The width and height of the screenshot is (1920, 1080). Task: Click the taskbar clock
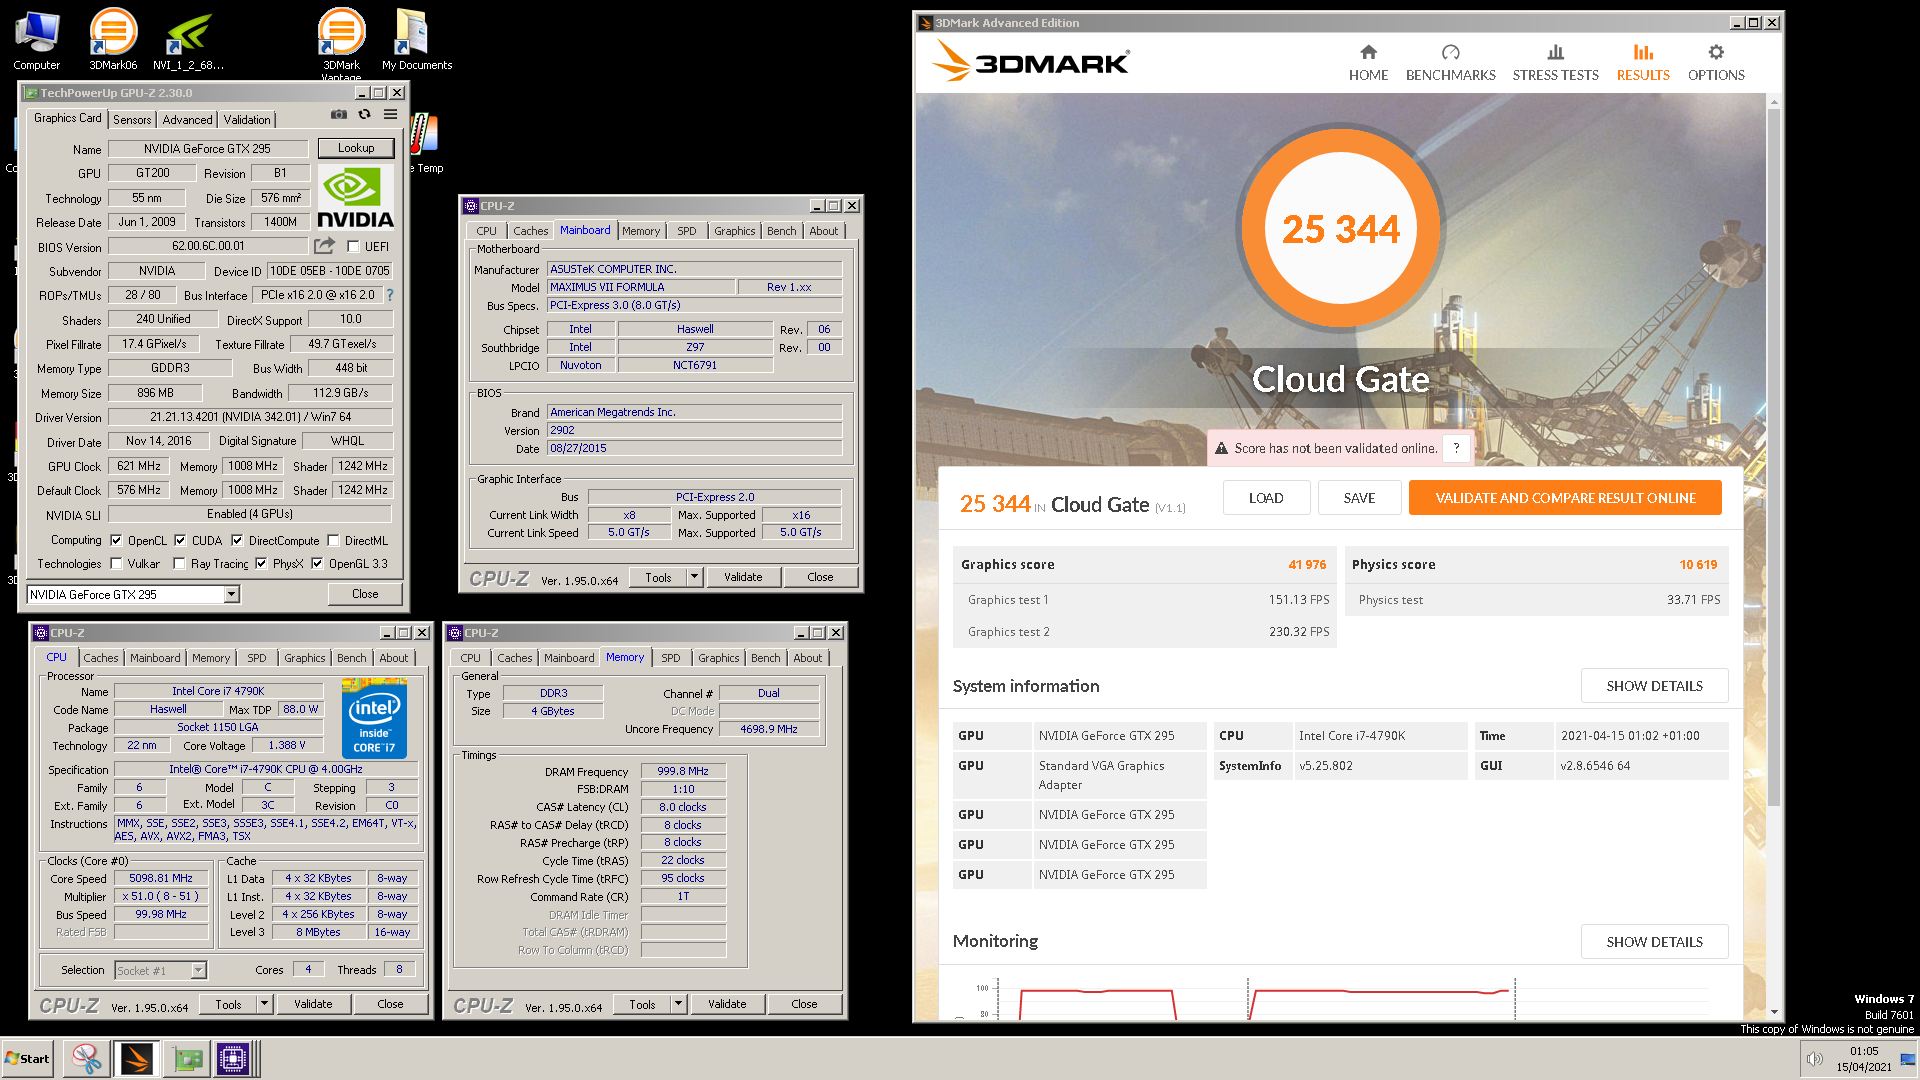tap(1863, 1059)
